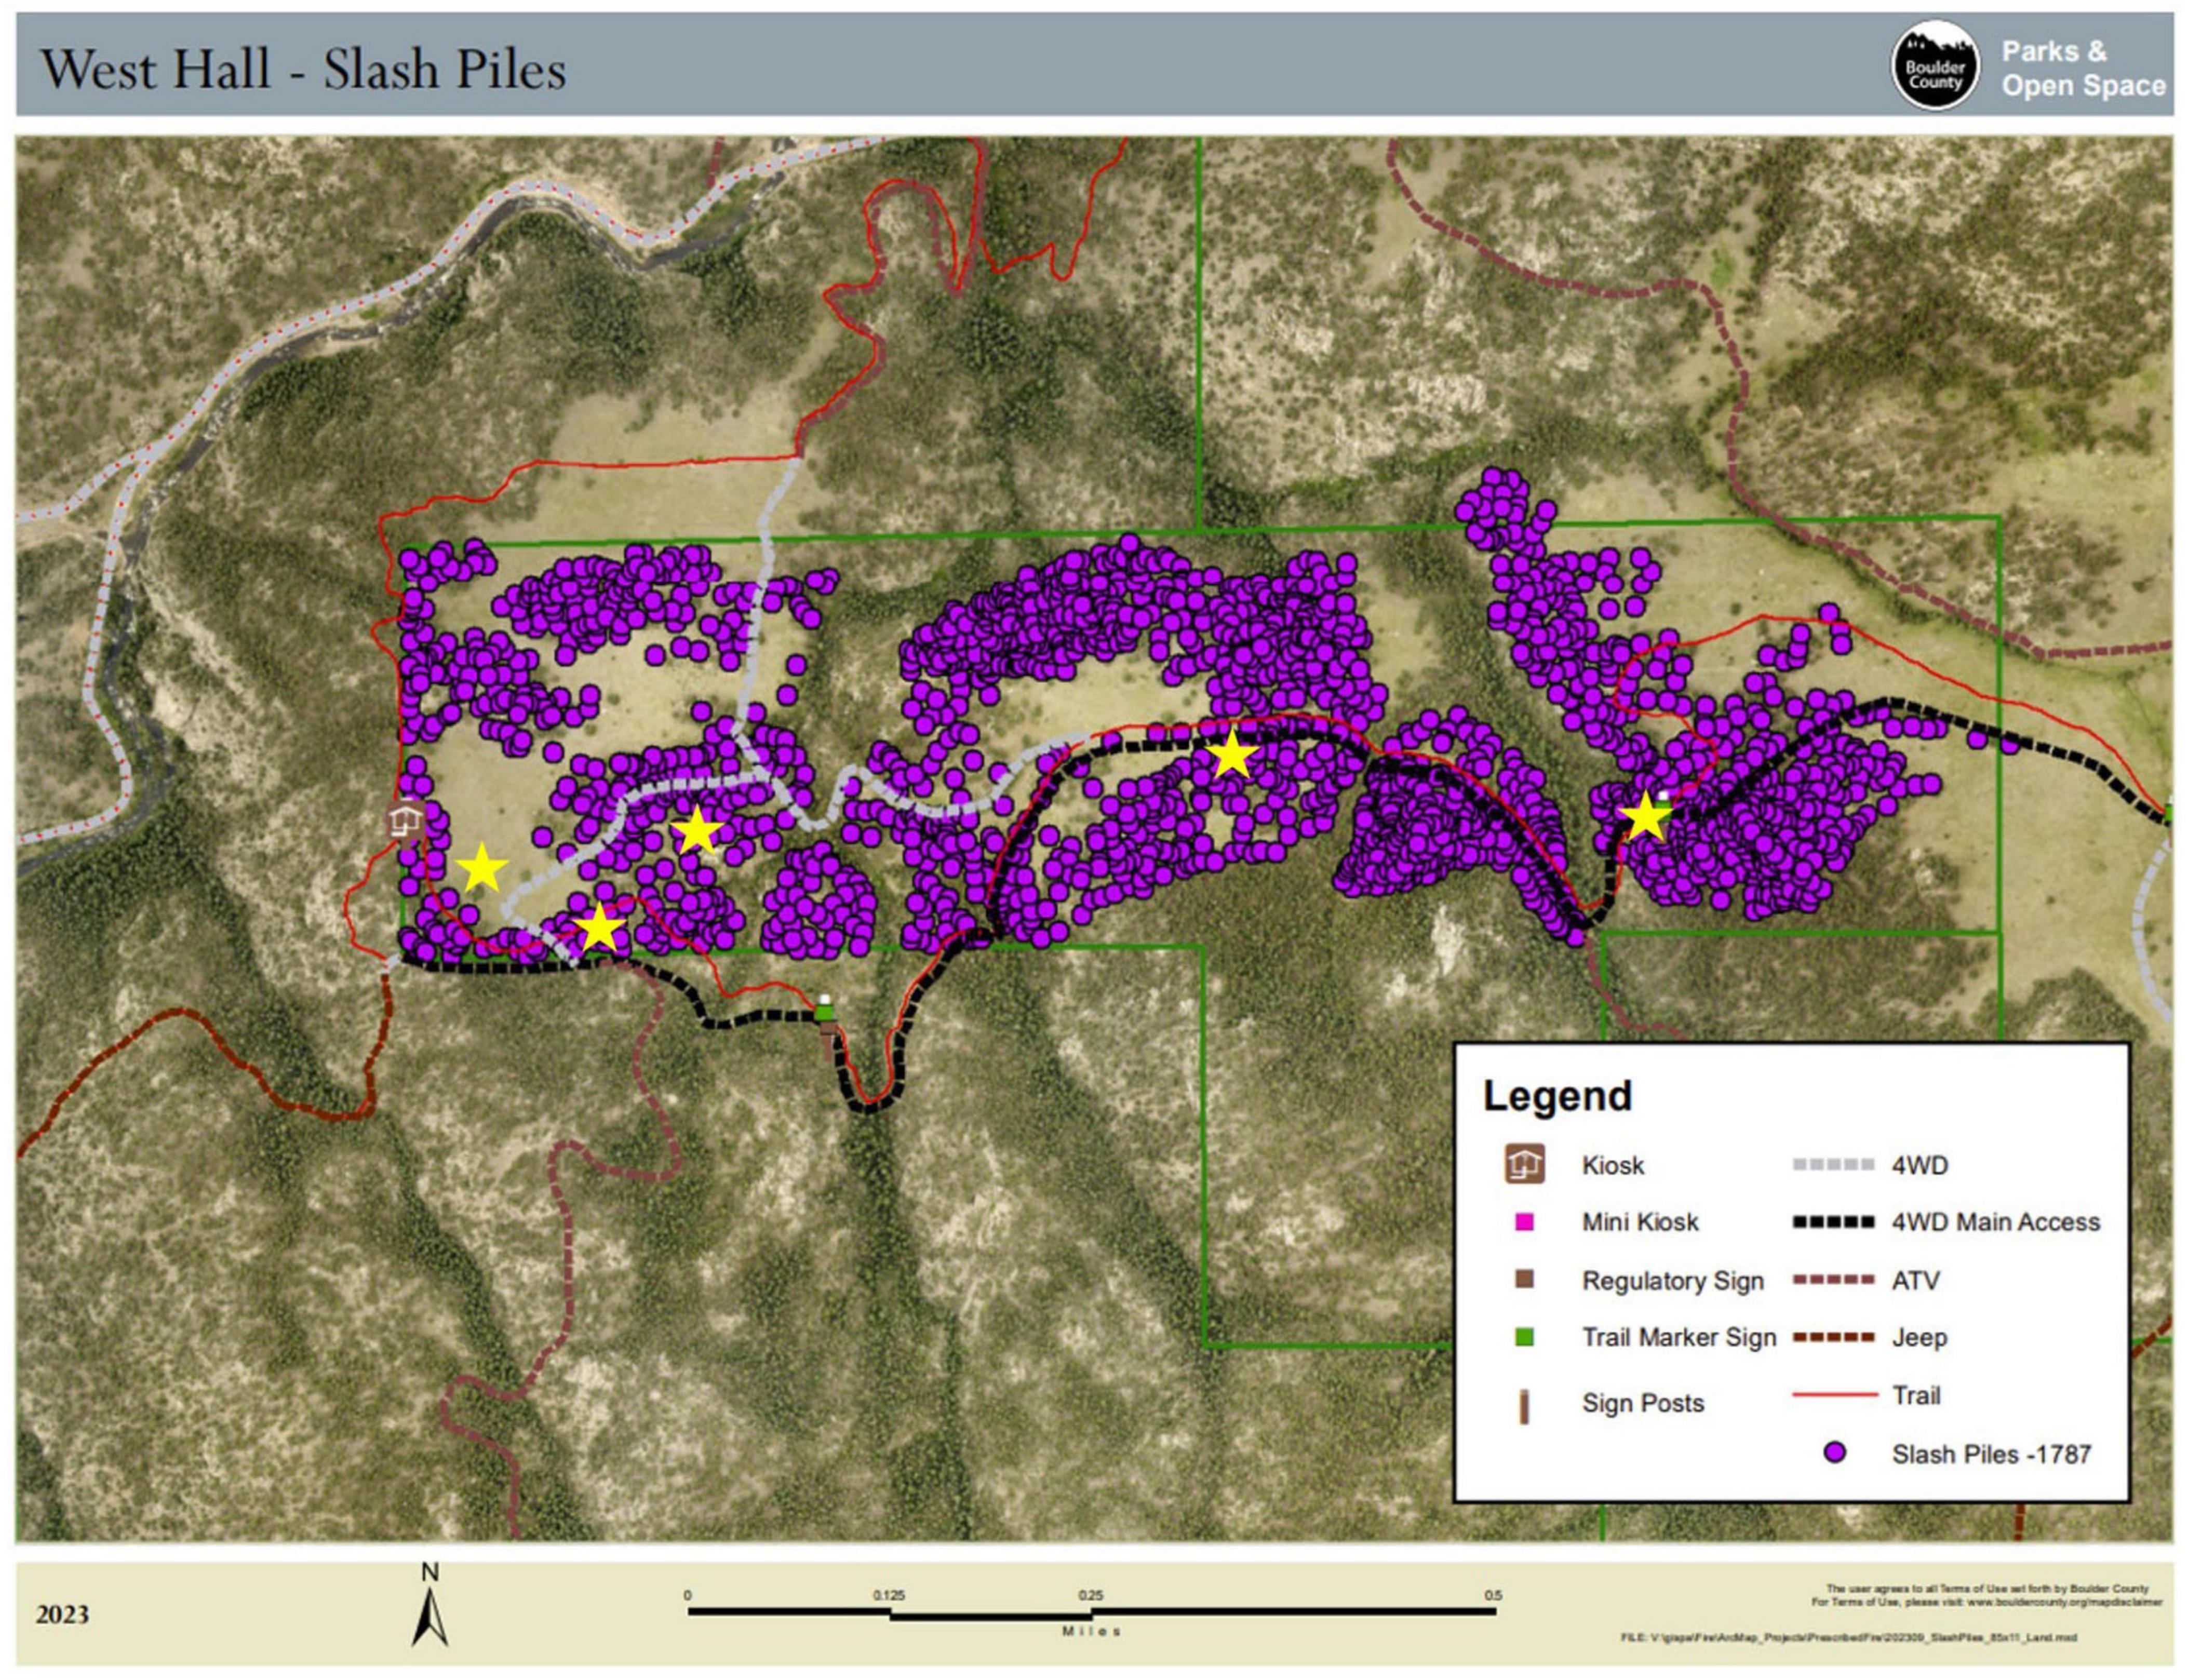Click the green Trail Marker Sign legend square

pos(1524,1337)
